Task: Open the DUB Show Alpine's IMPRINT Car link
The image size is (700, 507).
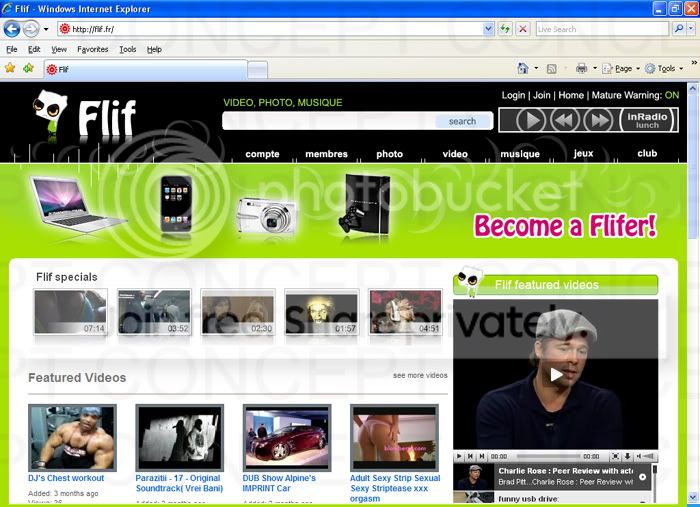Action: [279, 483]
